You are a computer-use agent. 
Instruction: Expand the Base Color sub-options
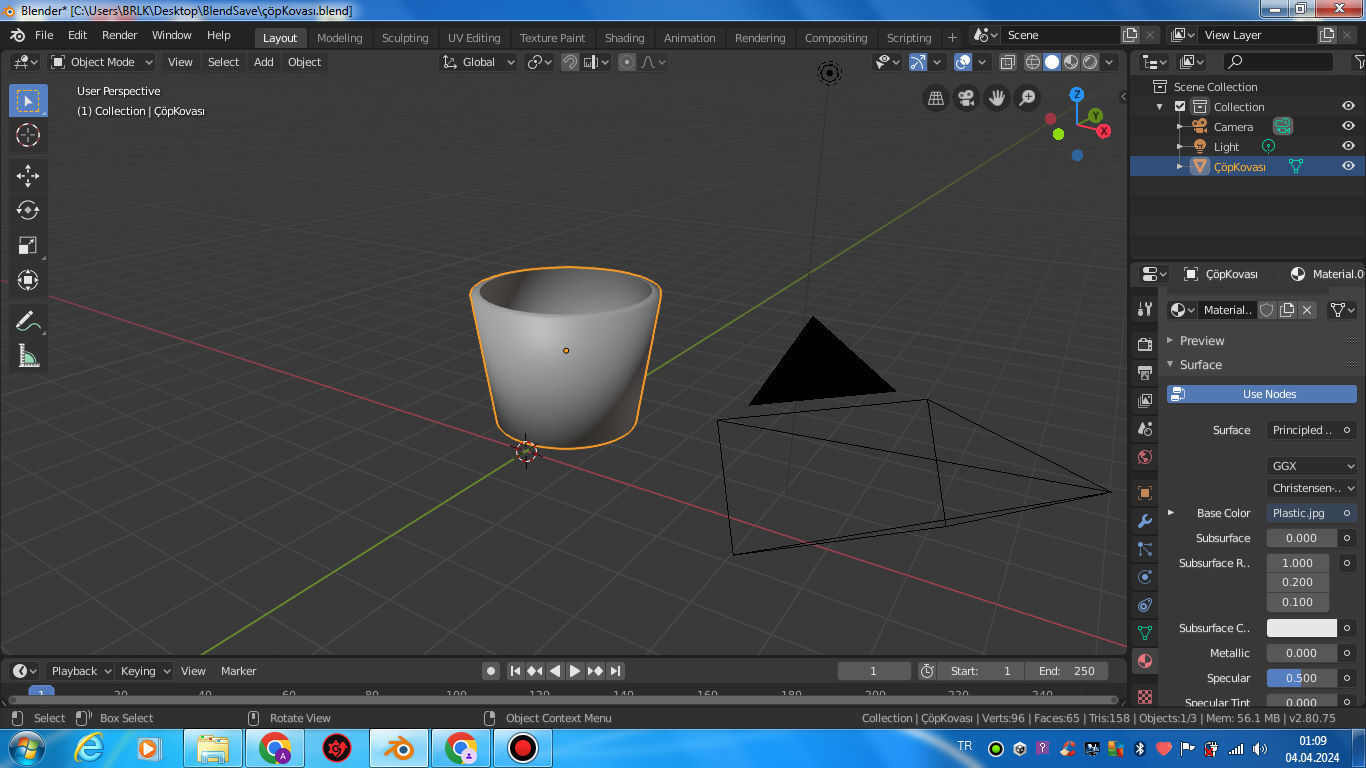pyautogui.click(x=1171, y=513)
